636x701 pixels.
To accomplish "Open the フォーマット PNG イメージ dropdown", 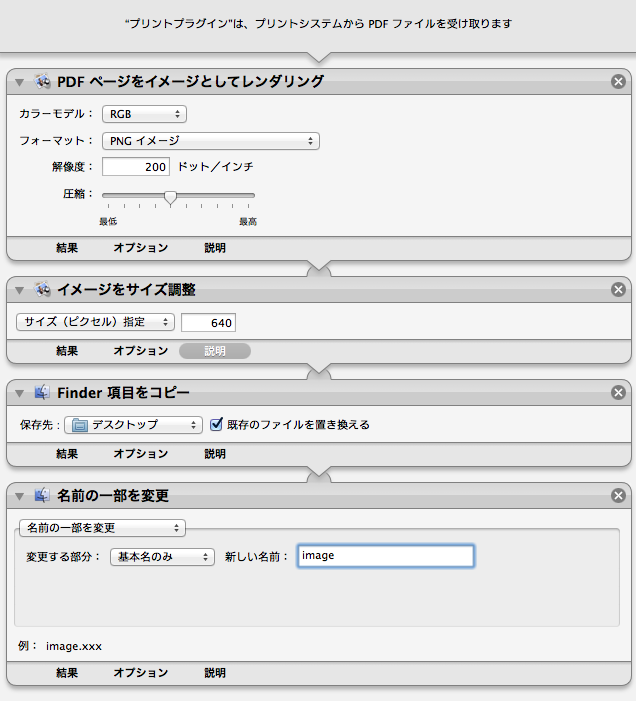I will coord(211,141).
